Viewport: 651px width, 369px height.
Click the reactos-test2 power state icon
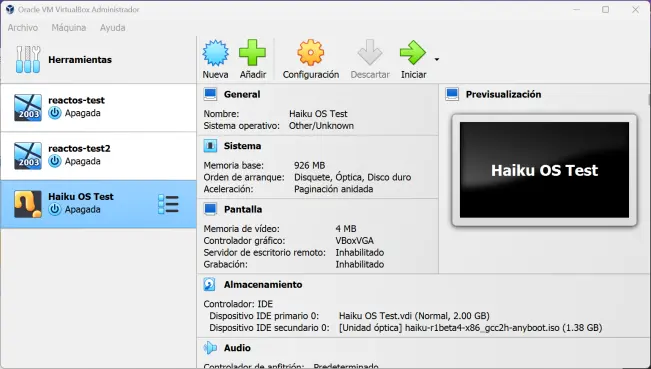tap(54, 161)
